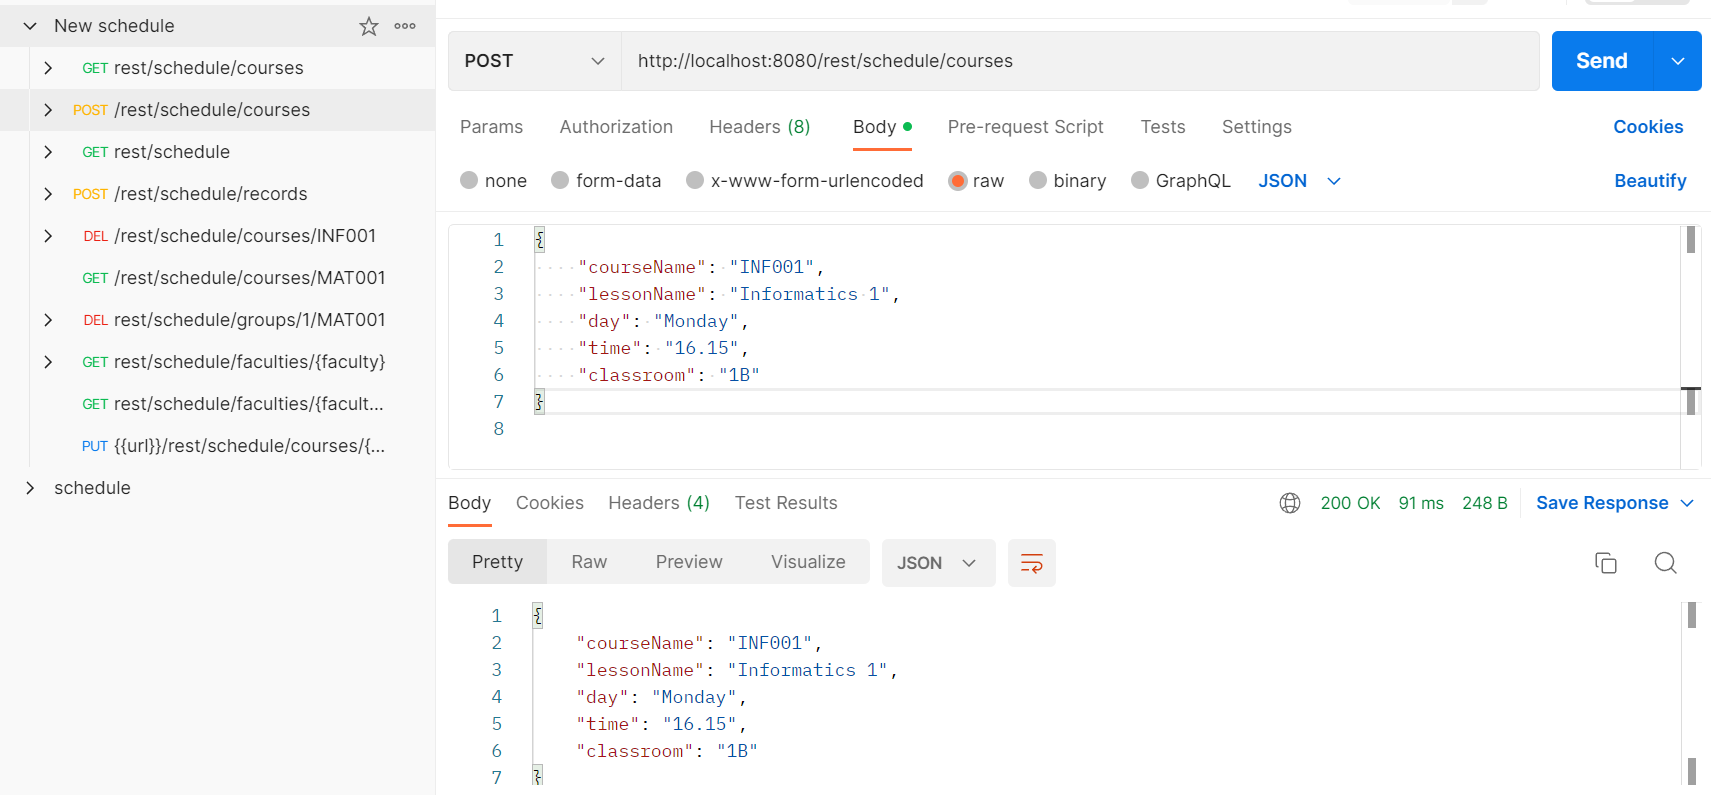This screenshot has height=795, width=1711.
Task: Search within the response body
Action: [x=1665, y=563]
